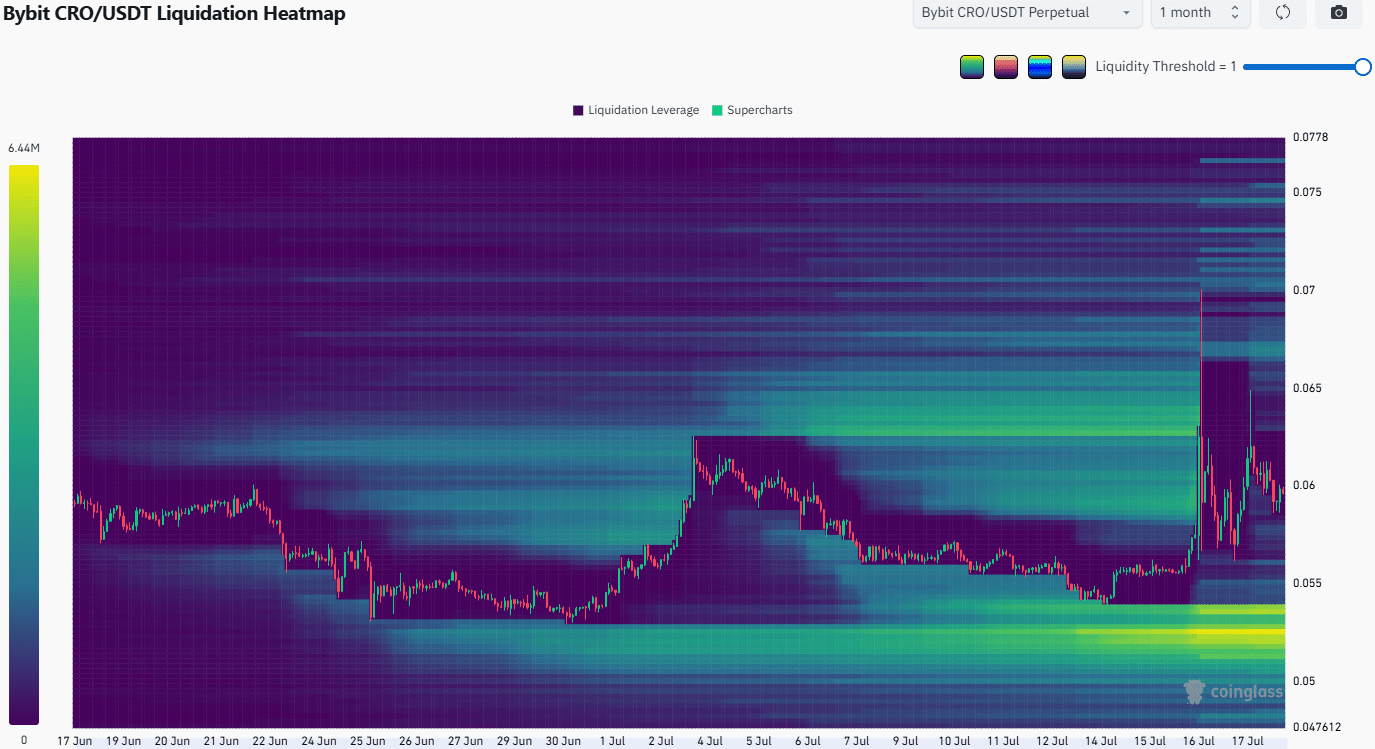Click the 14 Jul date label
The image size is (1375, 749).
[x=1101, y=741]
